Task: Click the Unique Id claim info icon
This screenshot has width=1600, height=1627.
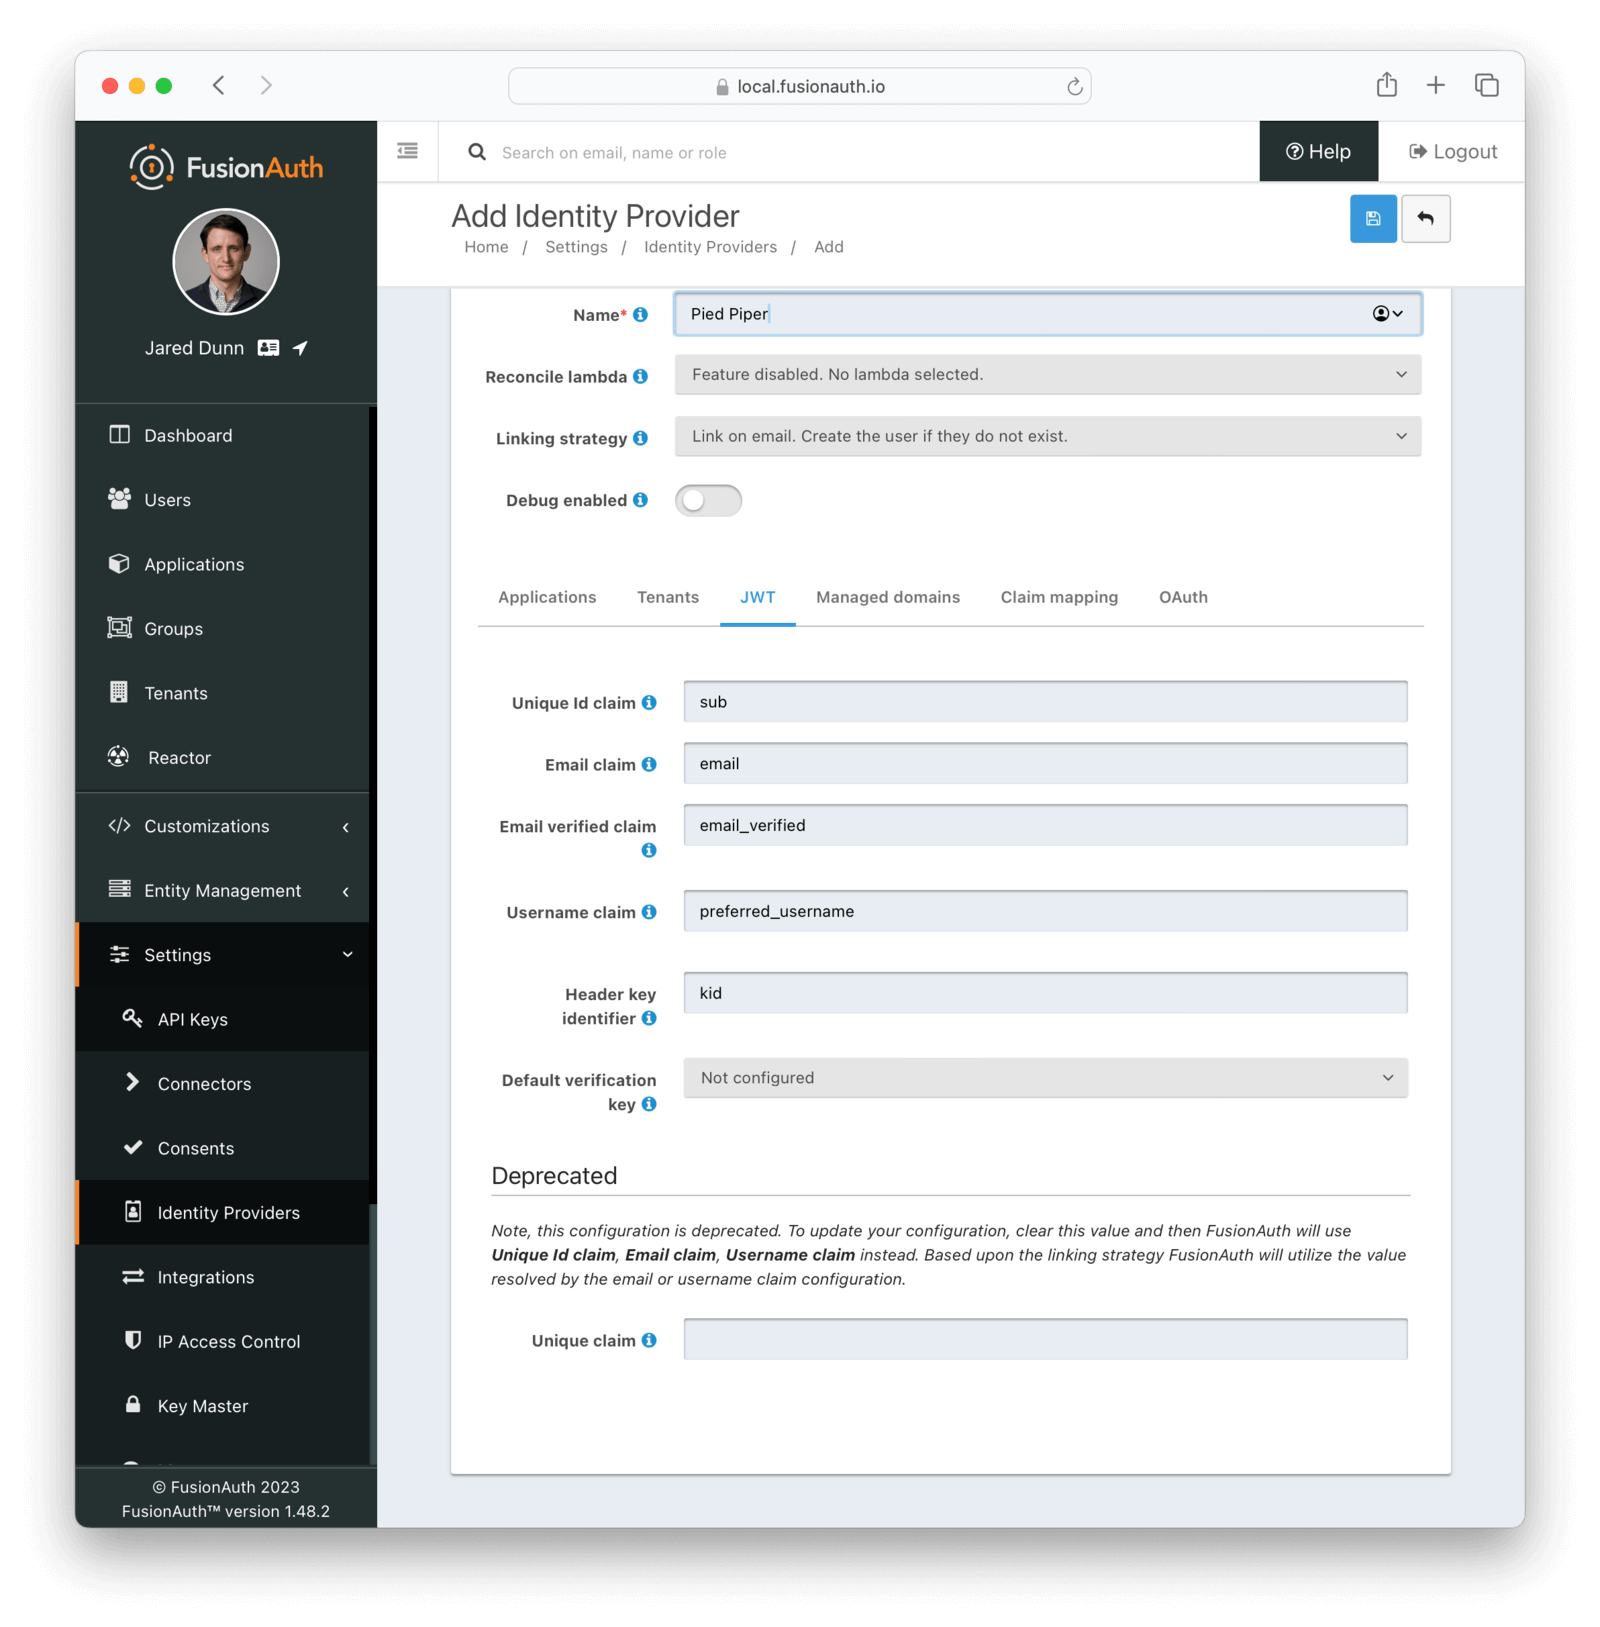Action: pyautogui.click(x=649, y=703)
